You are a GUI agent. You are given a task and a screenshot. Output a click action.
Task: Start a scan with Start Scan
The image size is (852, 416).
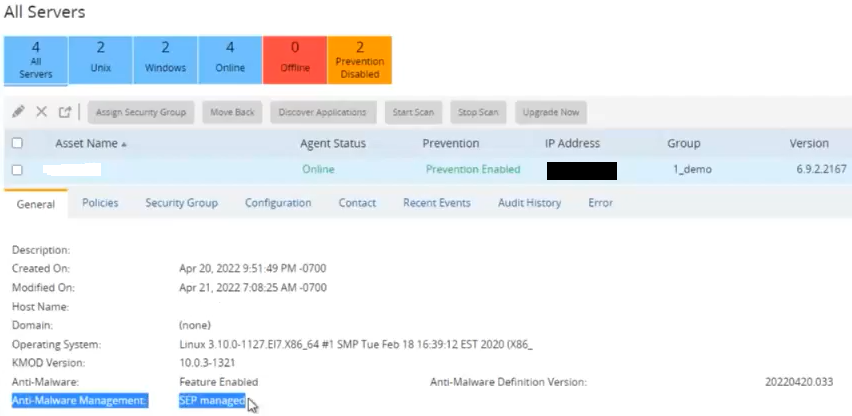click(413, 112)
